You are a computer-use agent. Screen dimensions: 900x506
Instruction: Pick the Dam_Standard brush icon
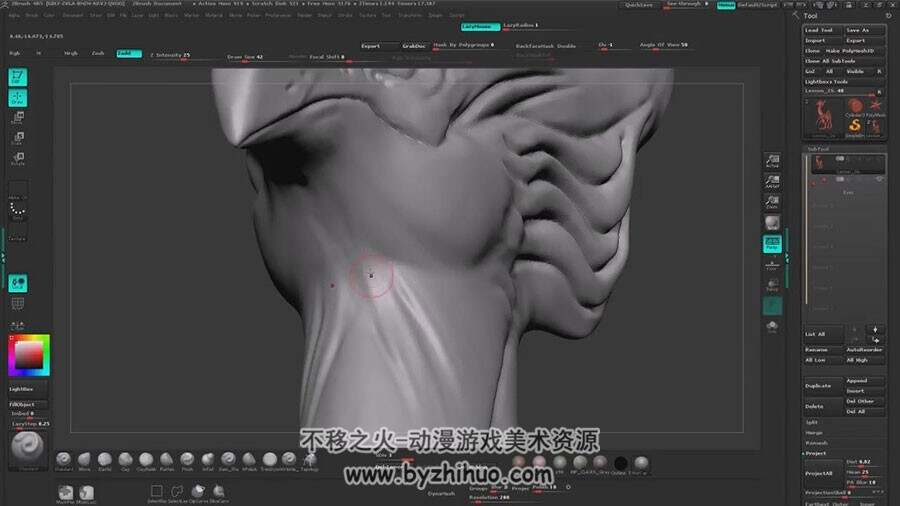pyautogui.click(x=228, y=460)
